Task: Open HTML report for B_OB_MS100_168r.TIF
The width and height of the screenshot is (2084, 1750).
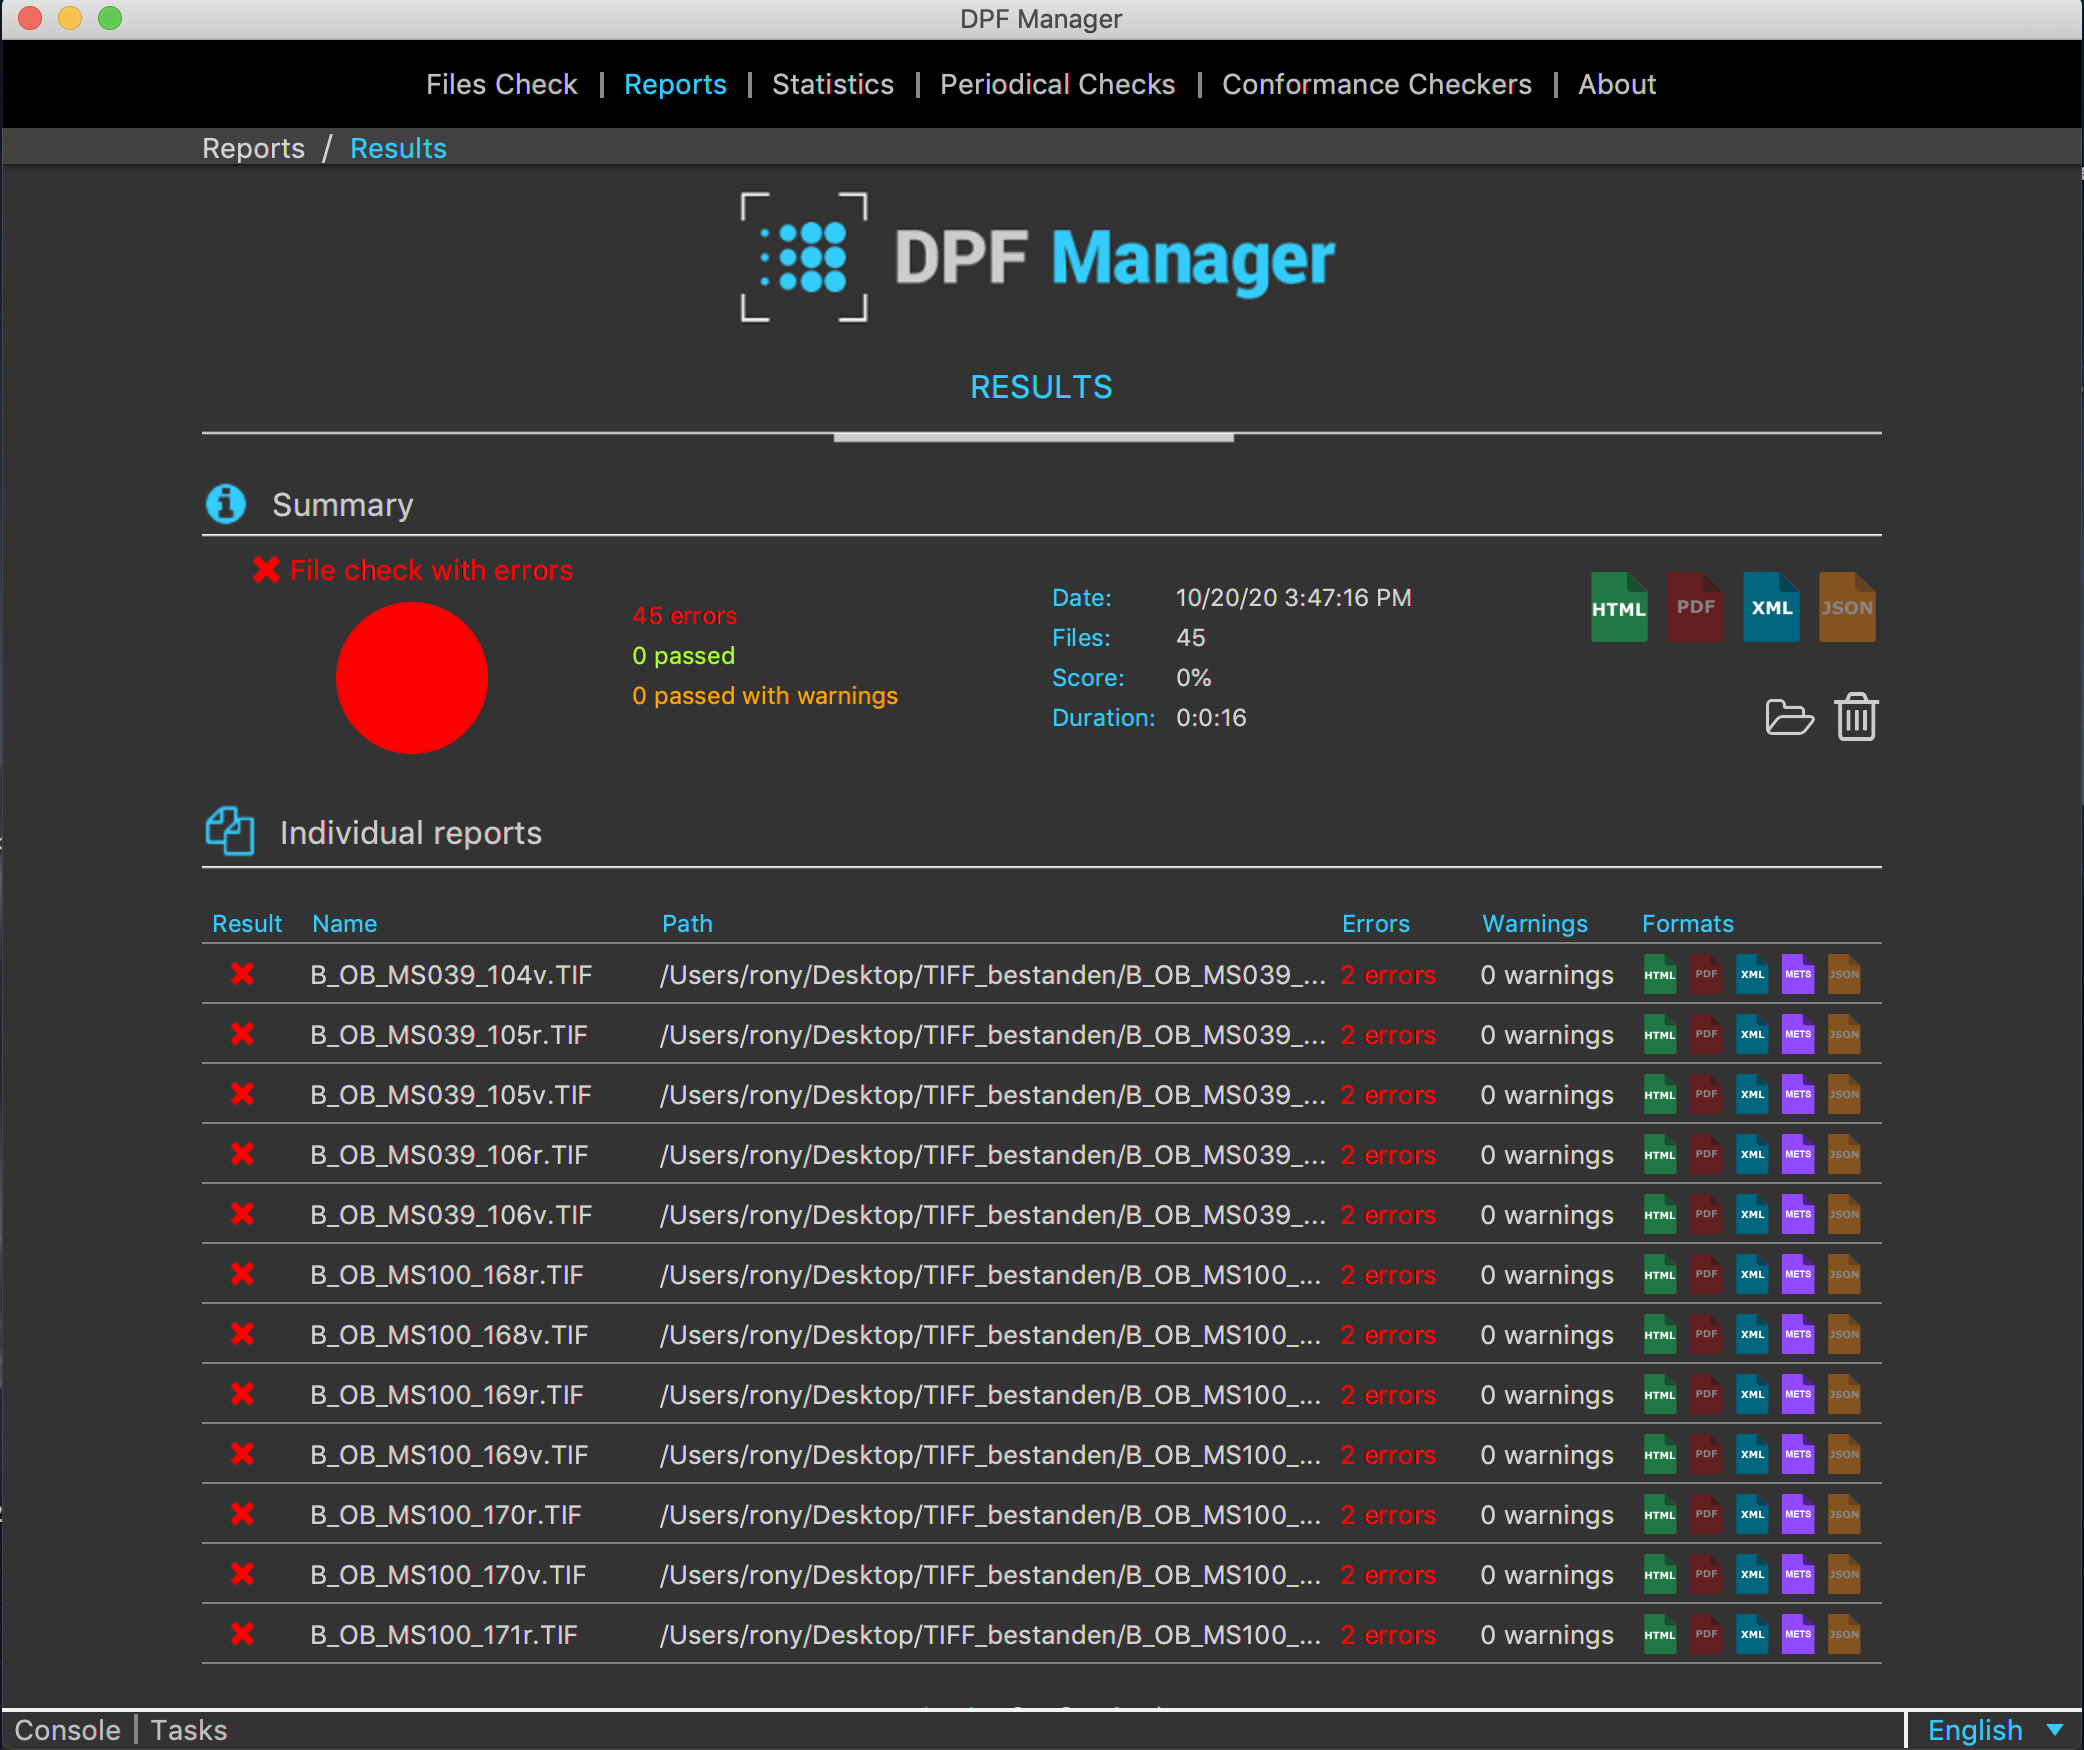Action: pyautogui.click(x=1660, y=1274)
